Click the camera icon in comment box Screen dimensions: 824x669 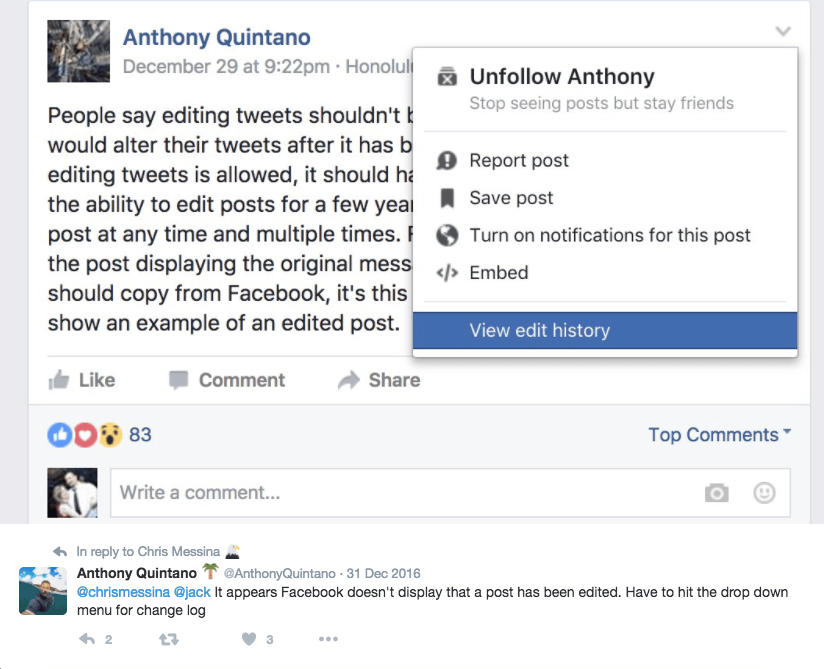715,493
